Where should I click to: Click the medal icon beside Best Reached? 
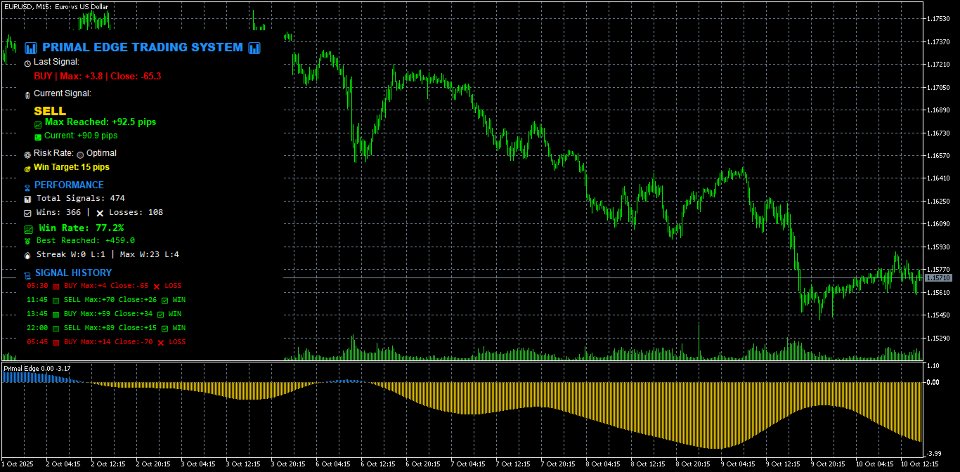28,242
